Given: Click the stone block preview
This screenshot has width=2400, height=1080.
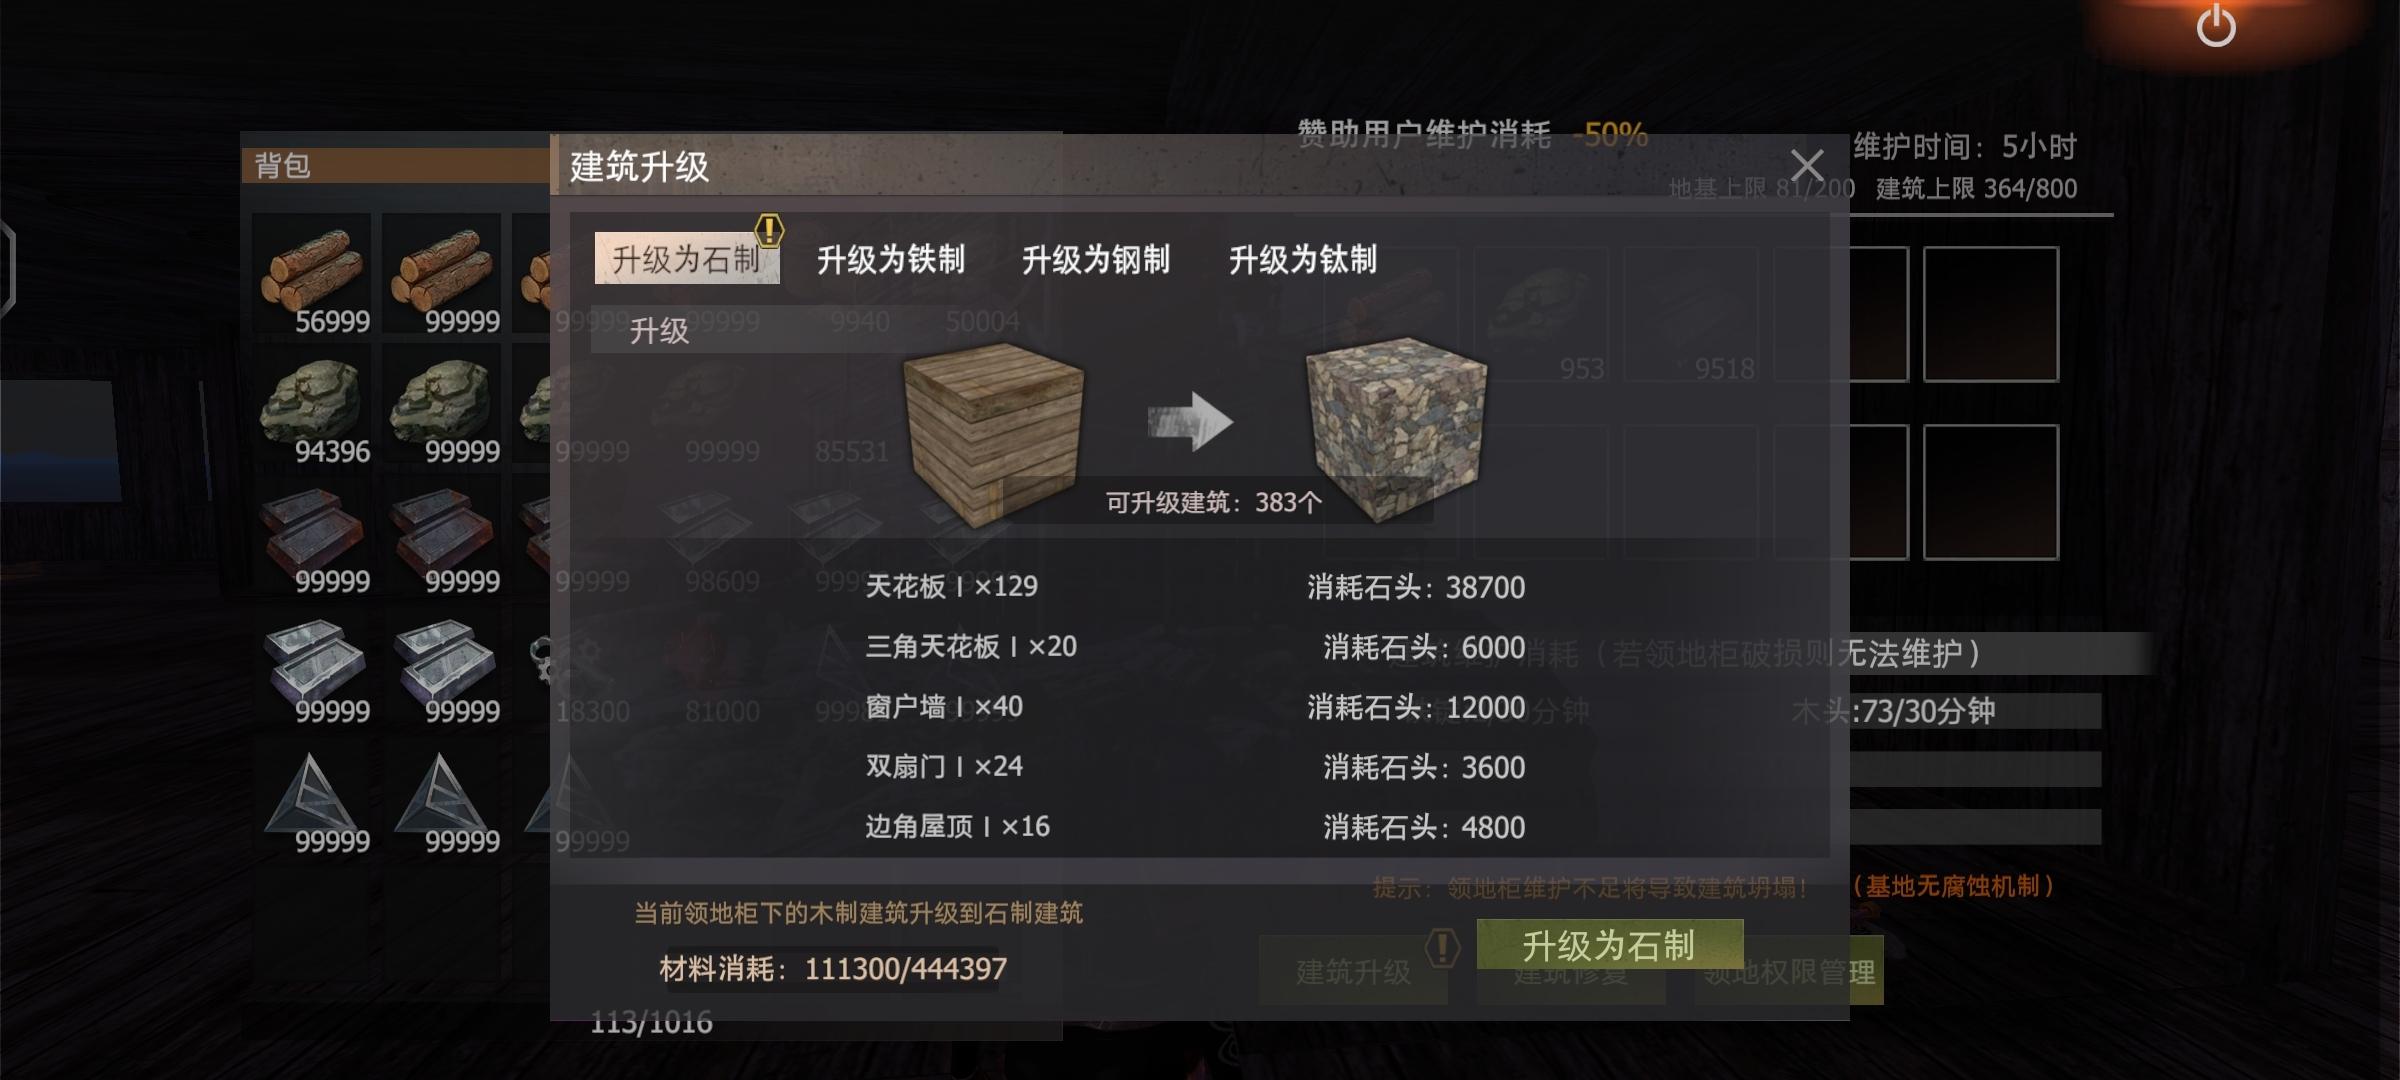Looking at the screenshot, I should coord(1396,428).
